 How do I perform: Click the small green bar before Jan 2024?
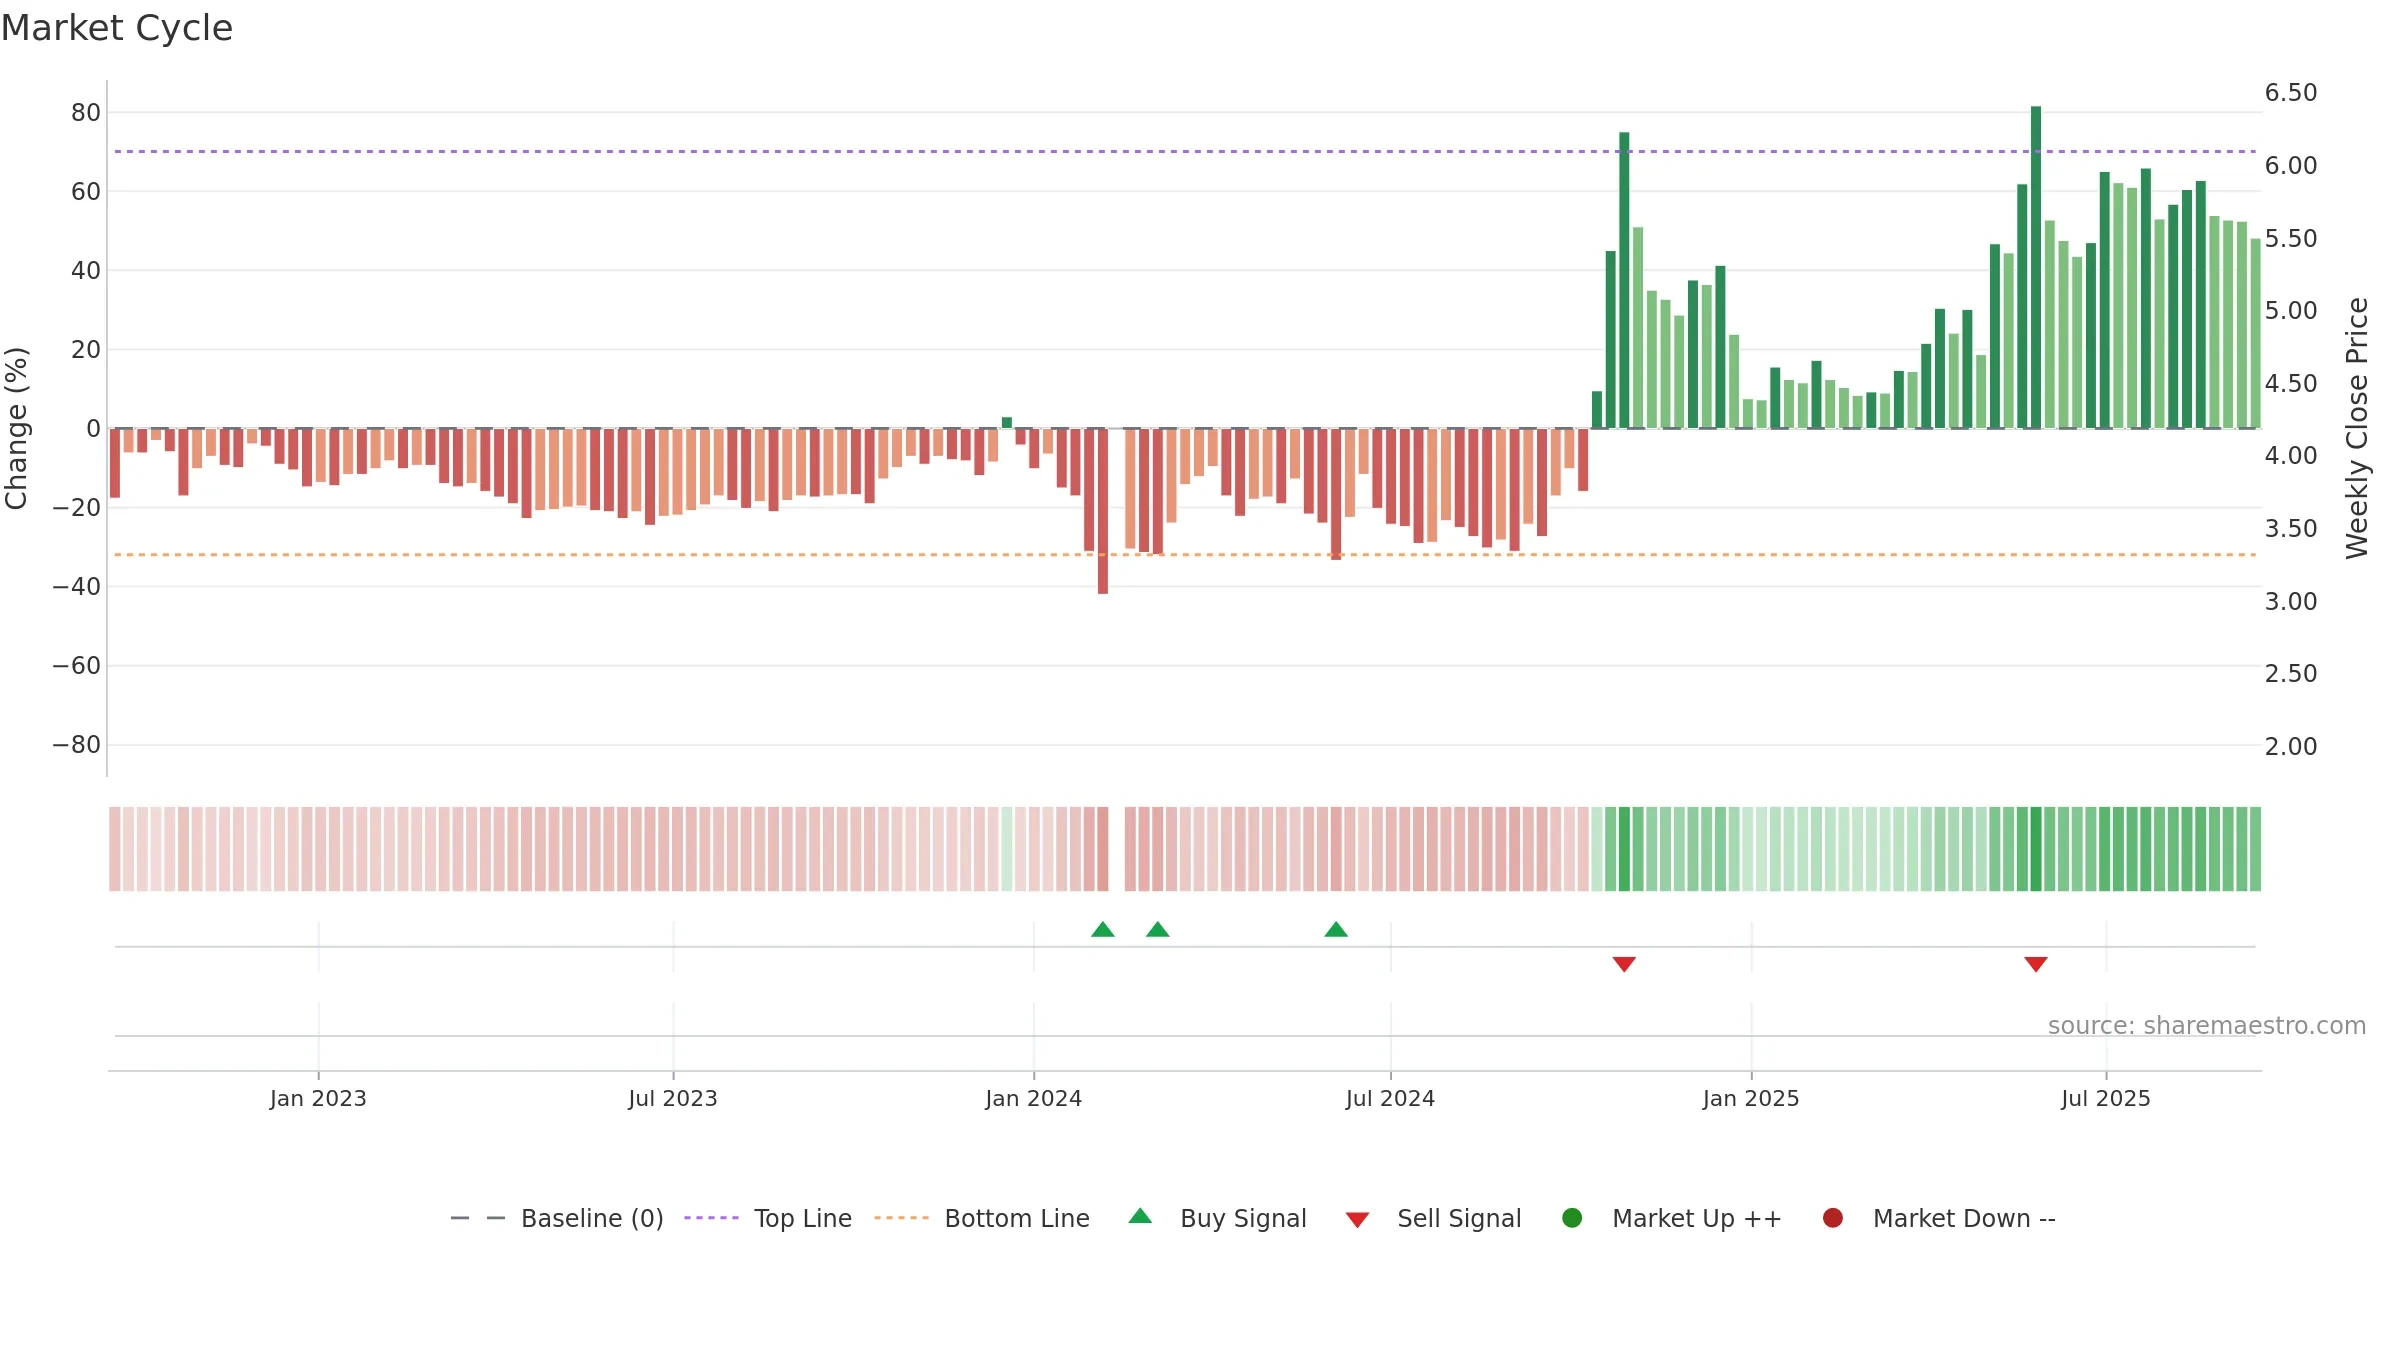pyautogui.click(x=1007, y=423)
